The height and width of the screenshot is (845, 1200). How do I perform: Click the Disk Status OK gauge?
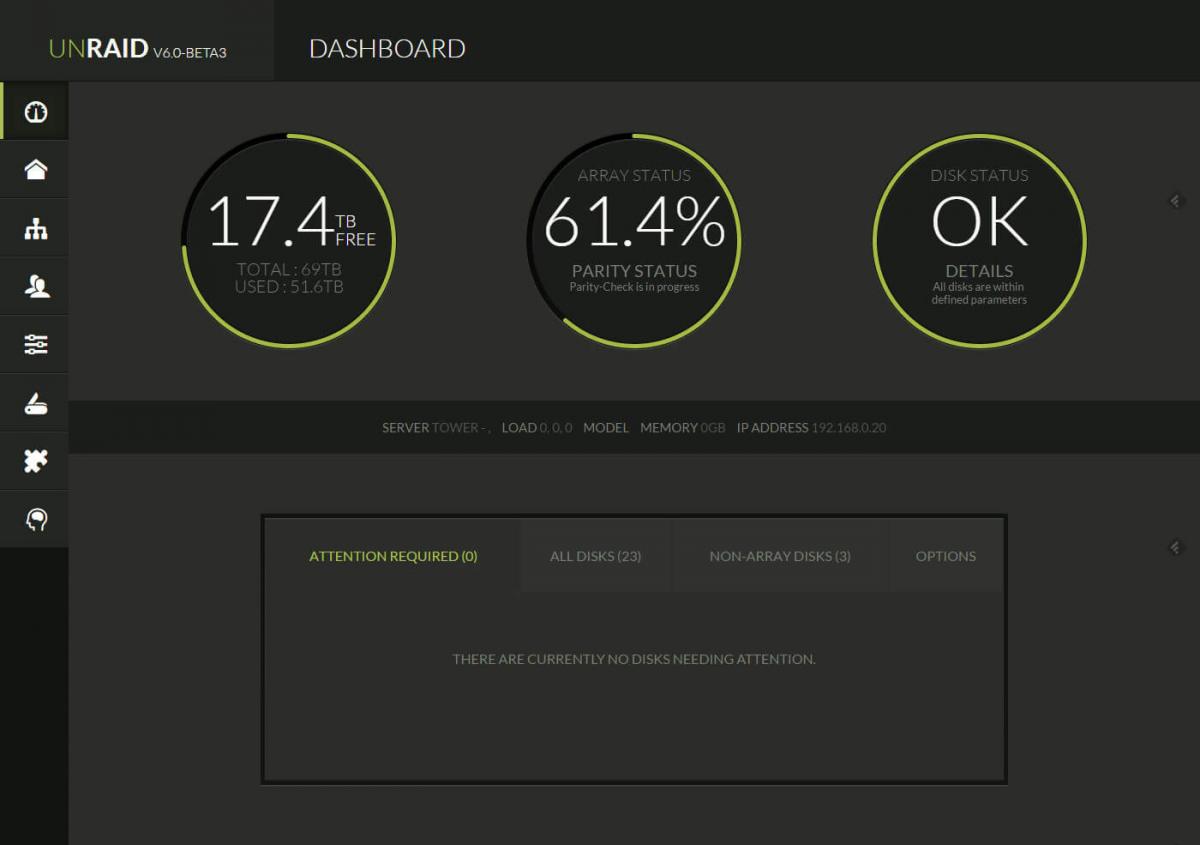(979, 240)
